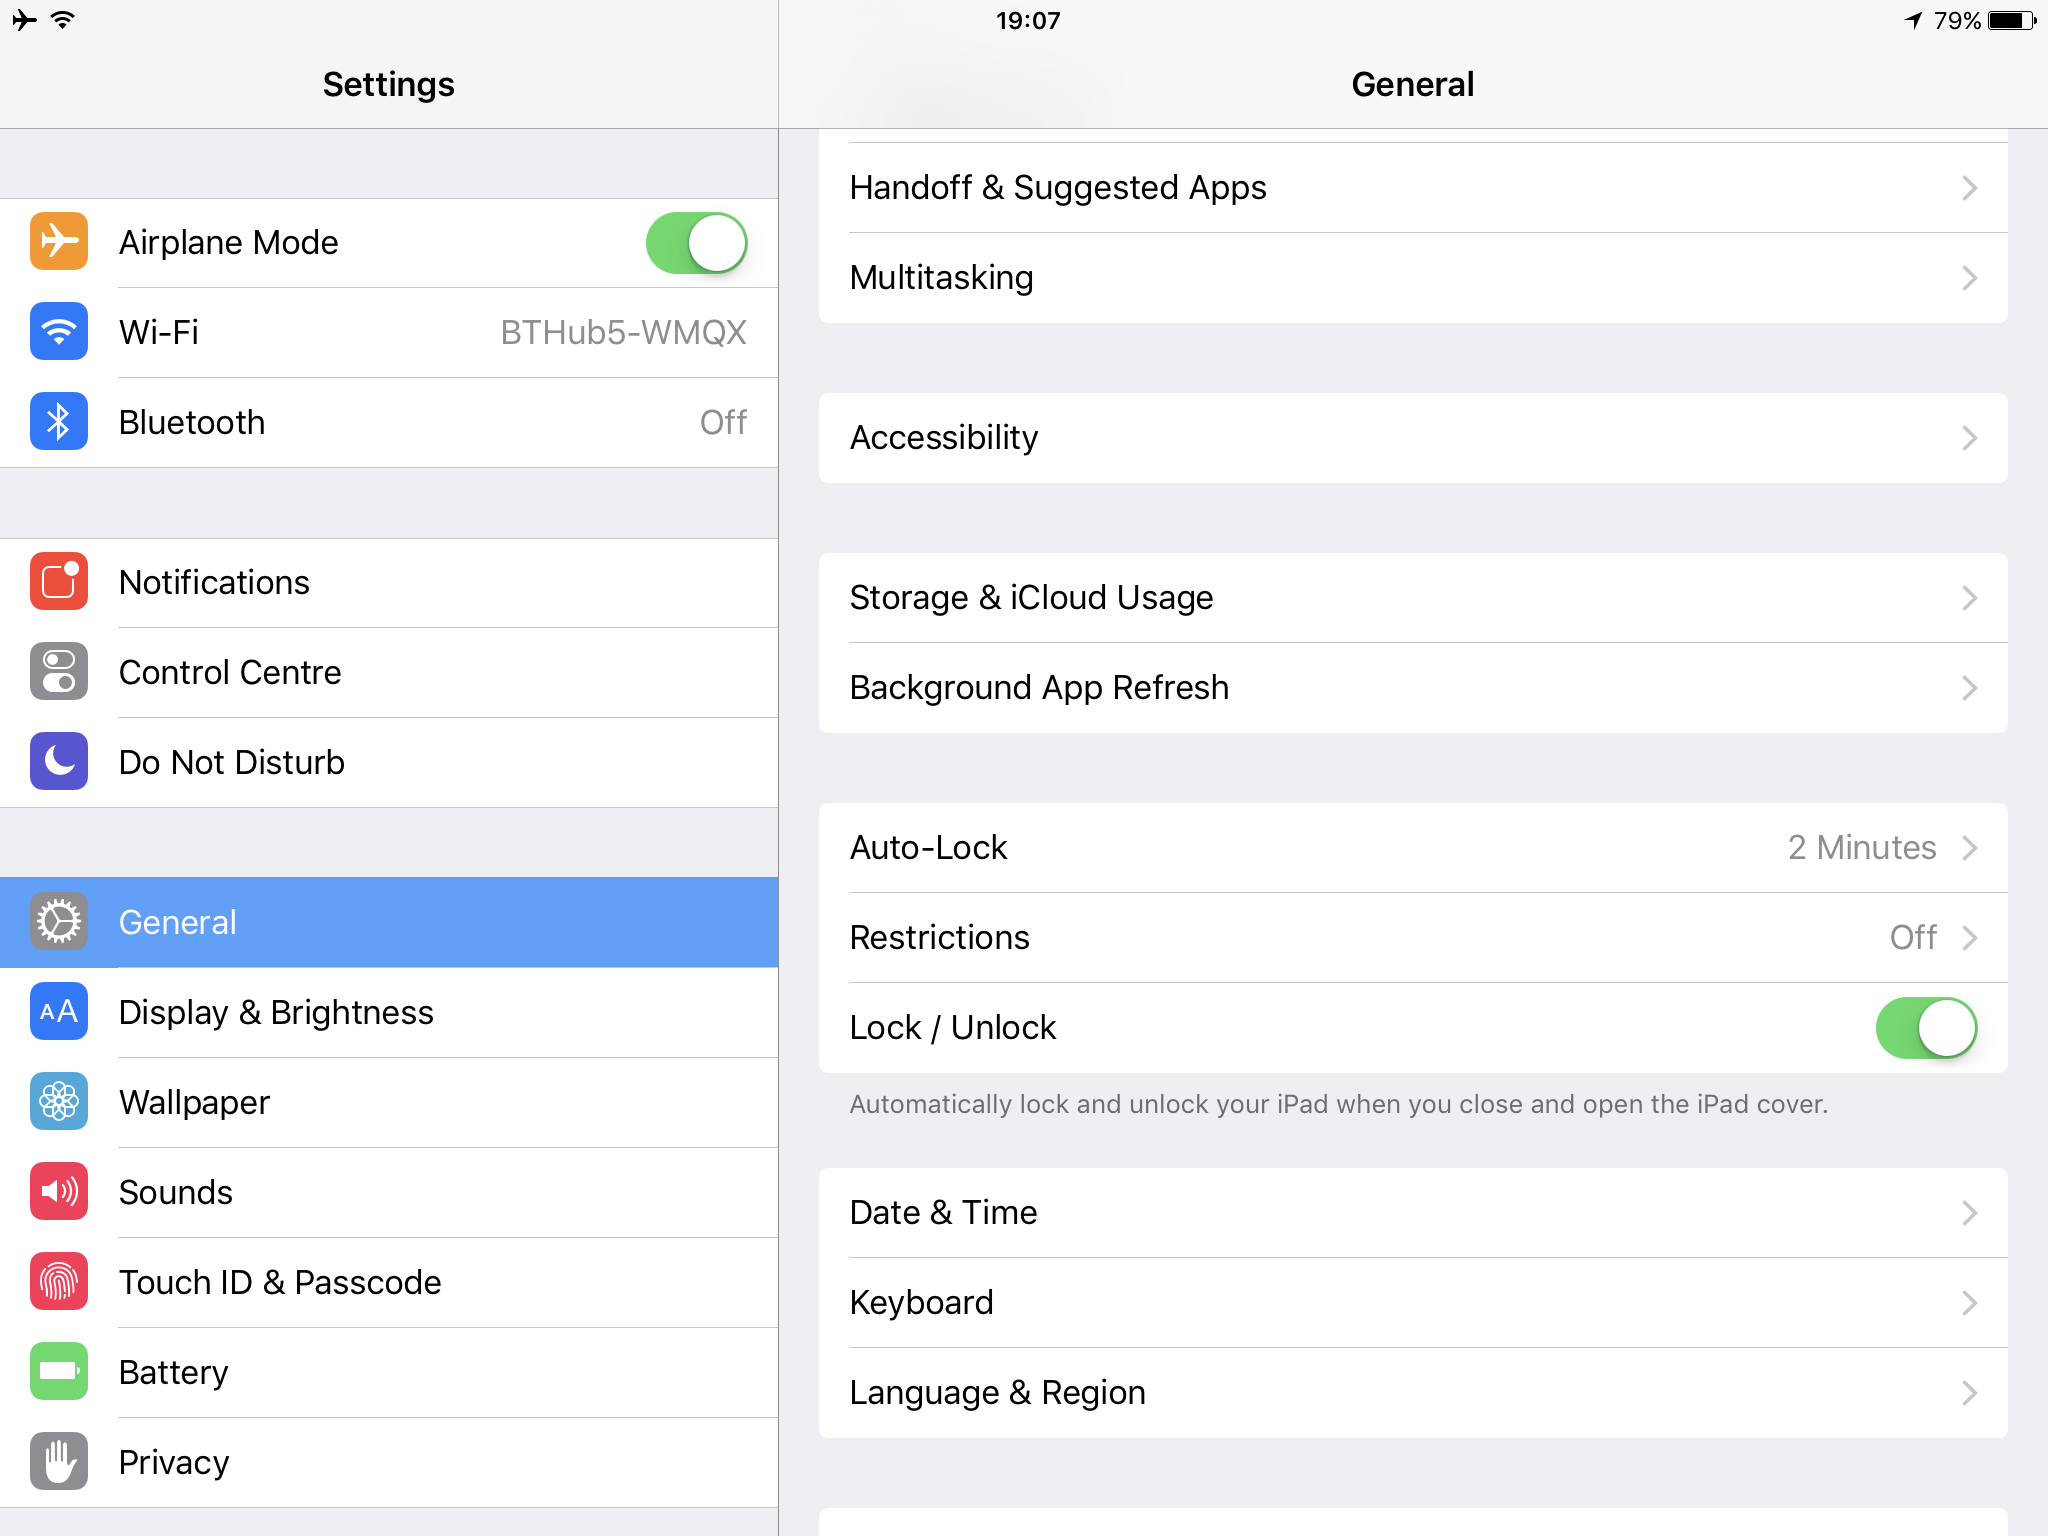Screen dimensions: 2048x1536
Task: Select Wi-Fi in the settings sidebar
Action: tap(389, 332)
